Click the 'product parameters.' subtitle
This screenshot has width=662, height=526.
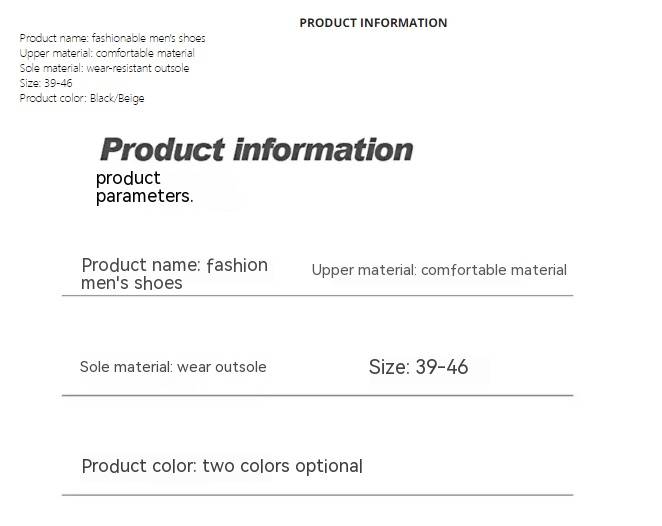pos(144,187)
